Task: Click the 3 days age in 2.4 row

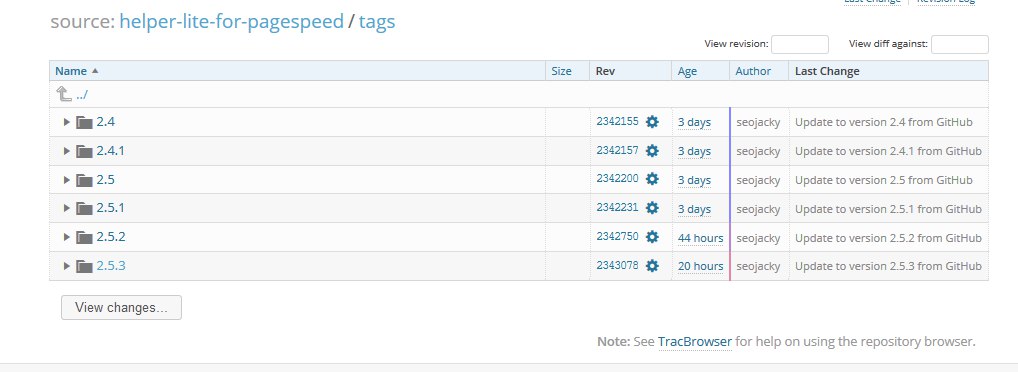Action: click(694, 122)
